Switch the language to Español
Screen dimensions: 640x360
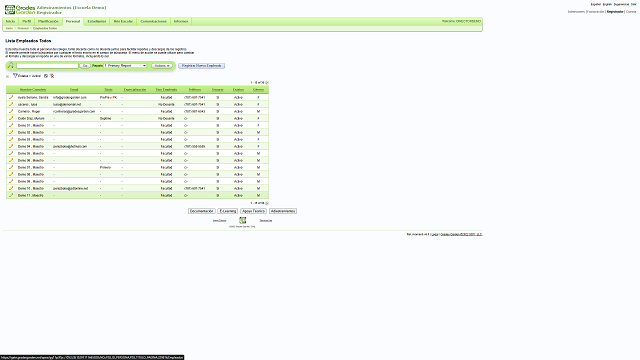(596, 4)
